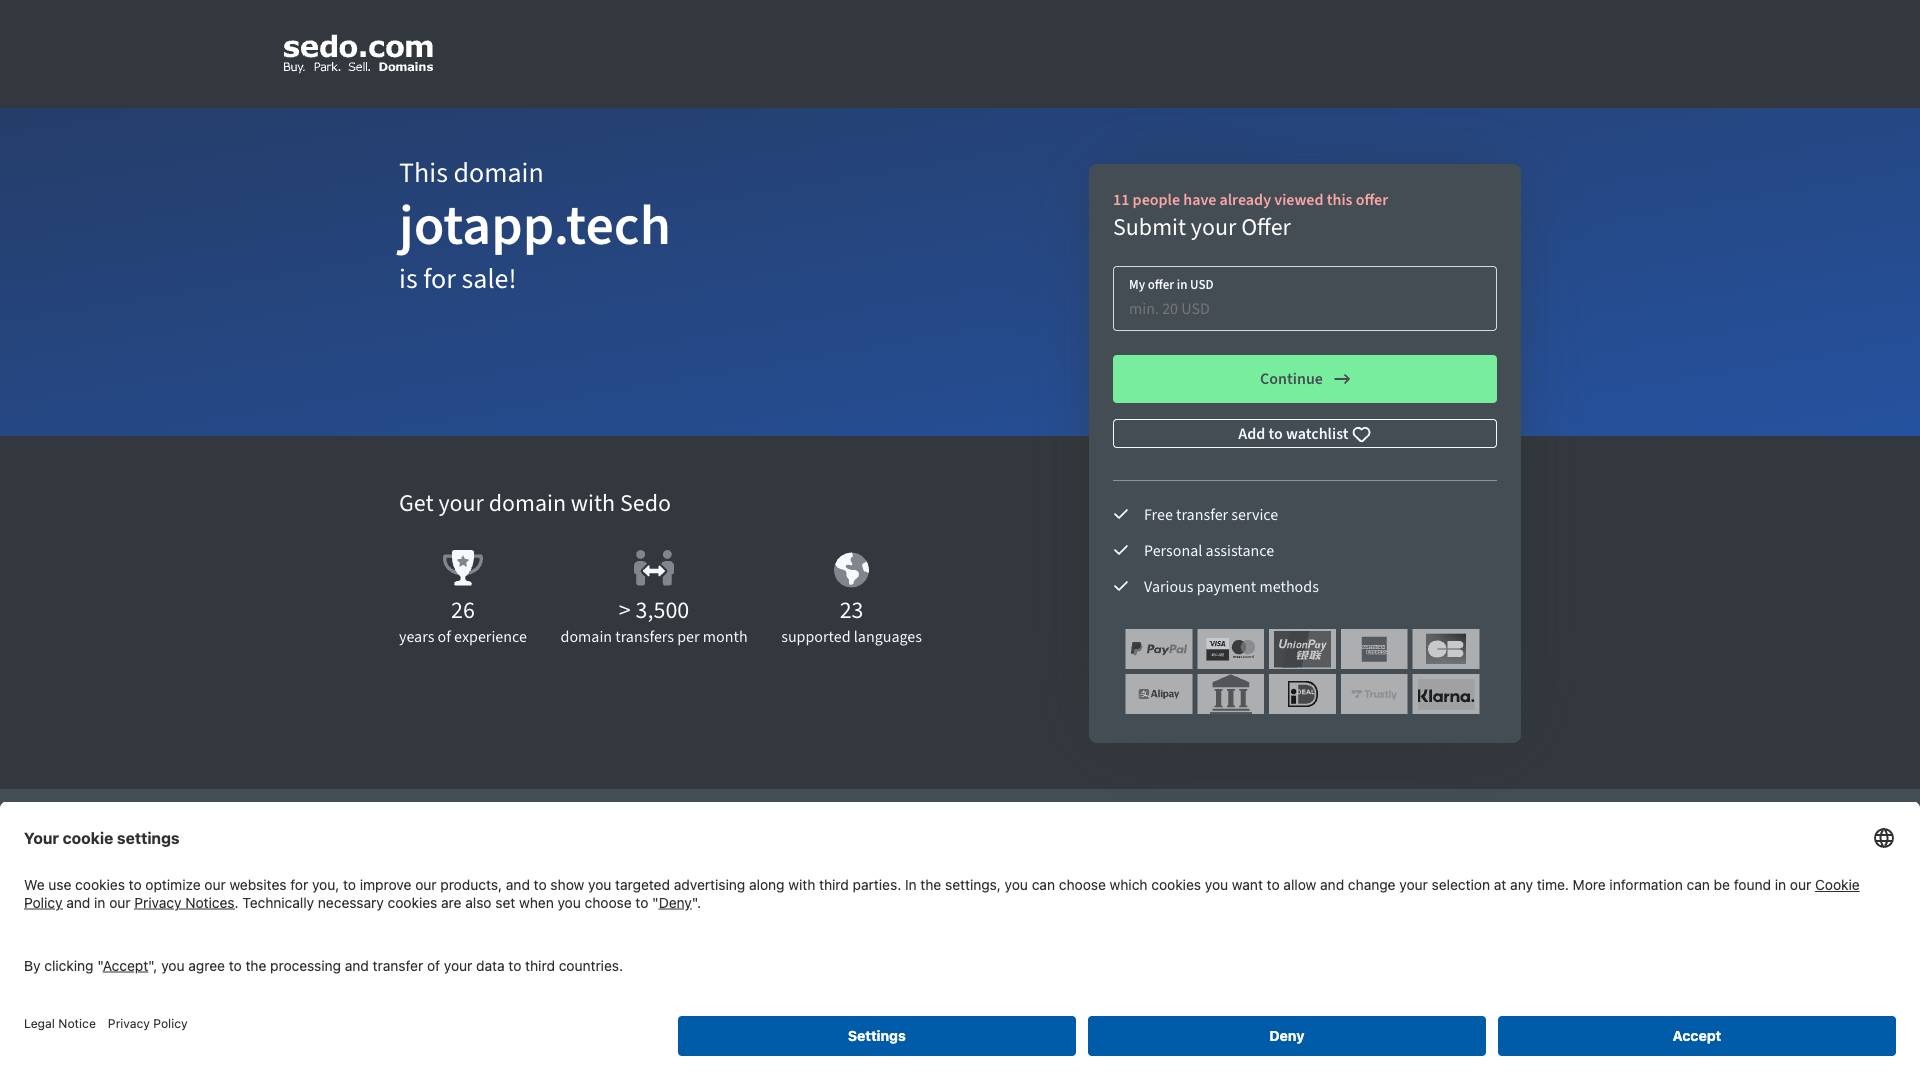
Task: Click the iDEAL payment icon
Action: [1302, 694]
